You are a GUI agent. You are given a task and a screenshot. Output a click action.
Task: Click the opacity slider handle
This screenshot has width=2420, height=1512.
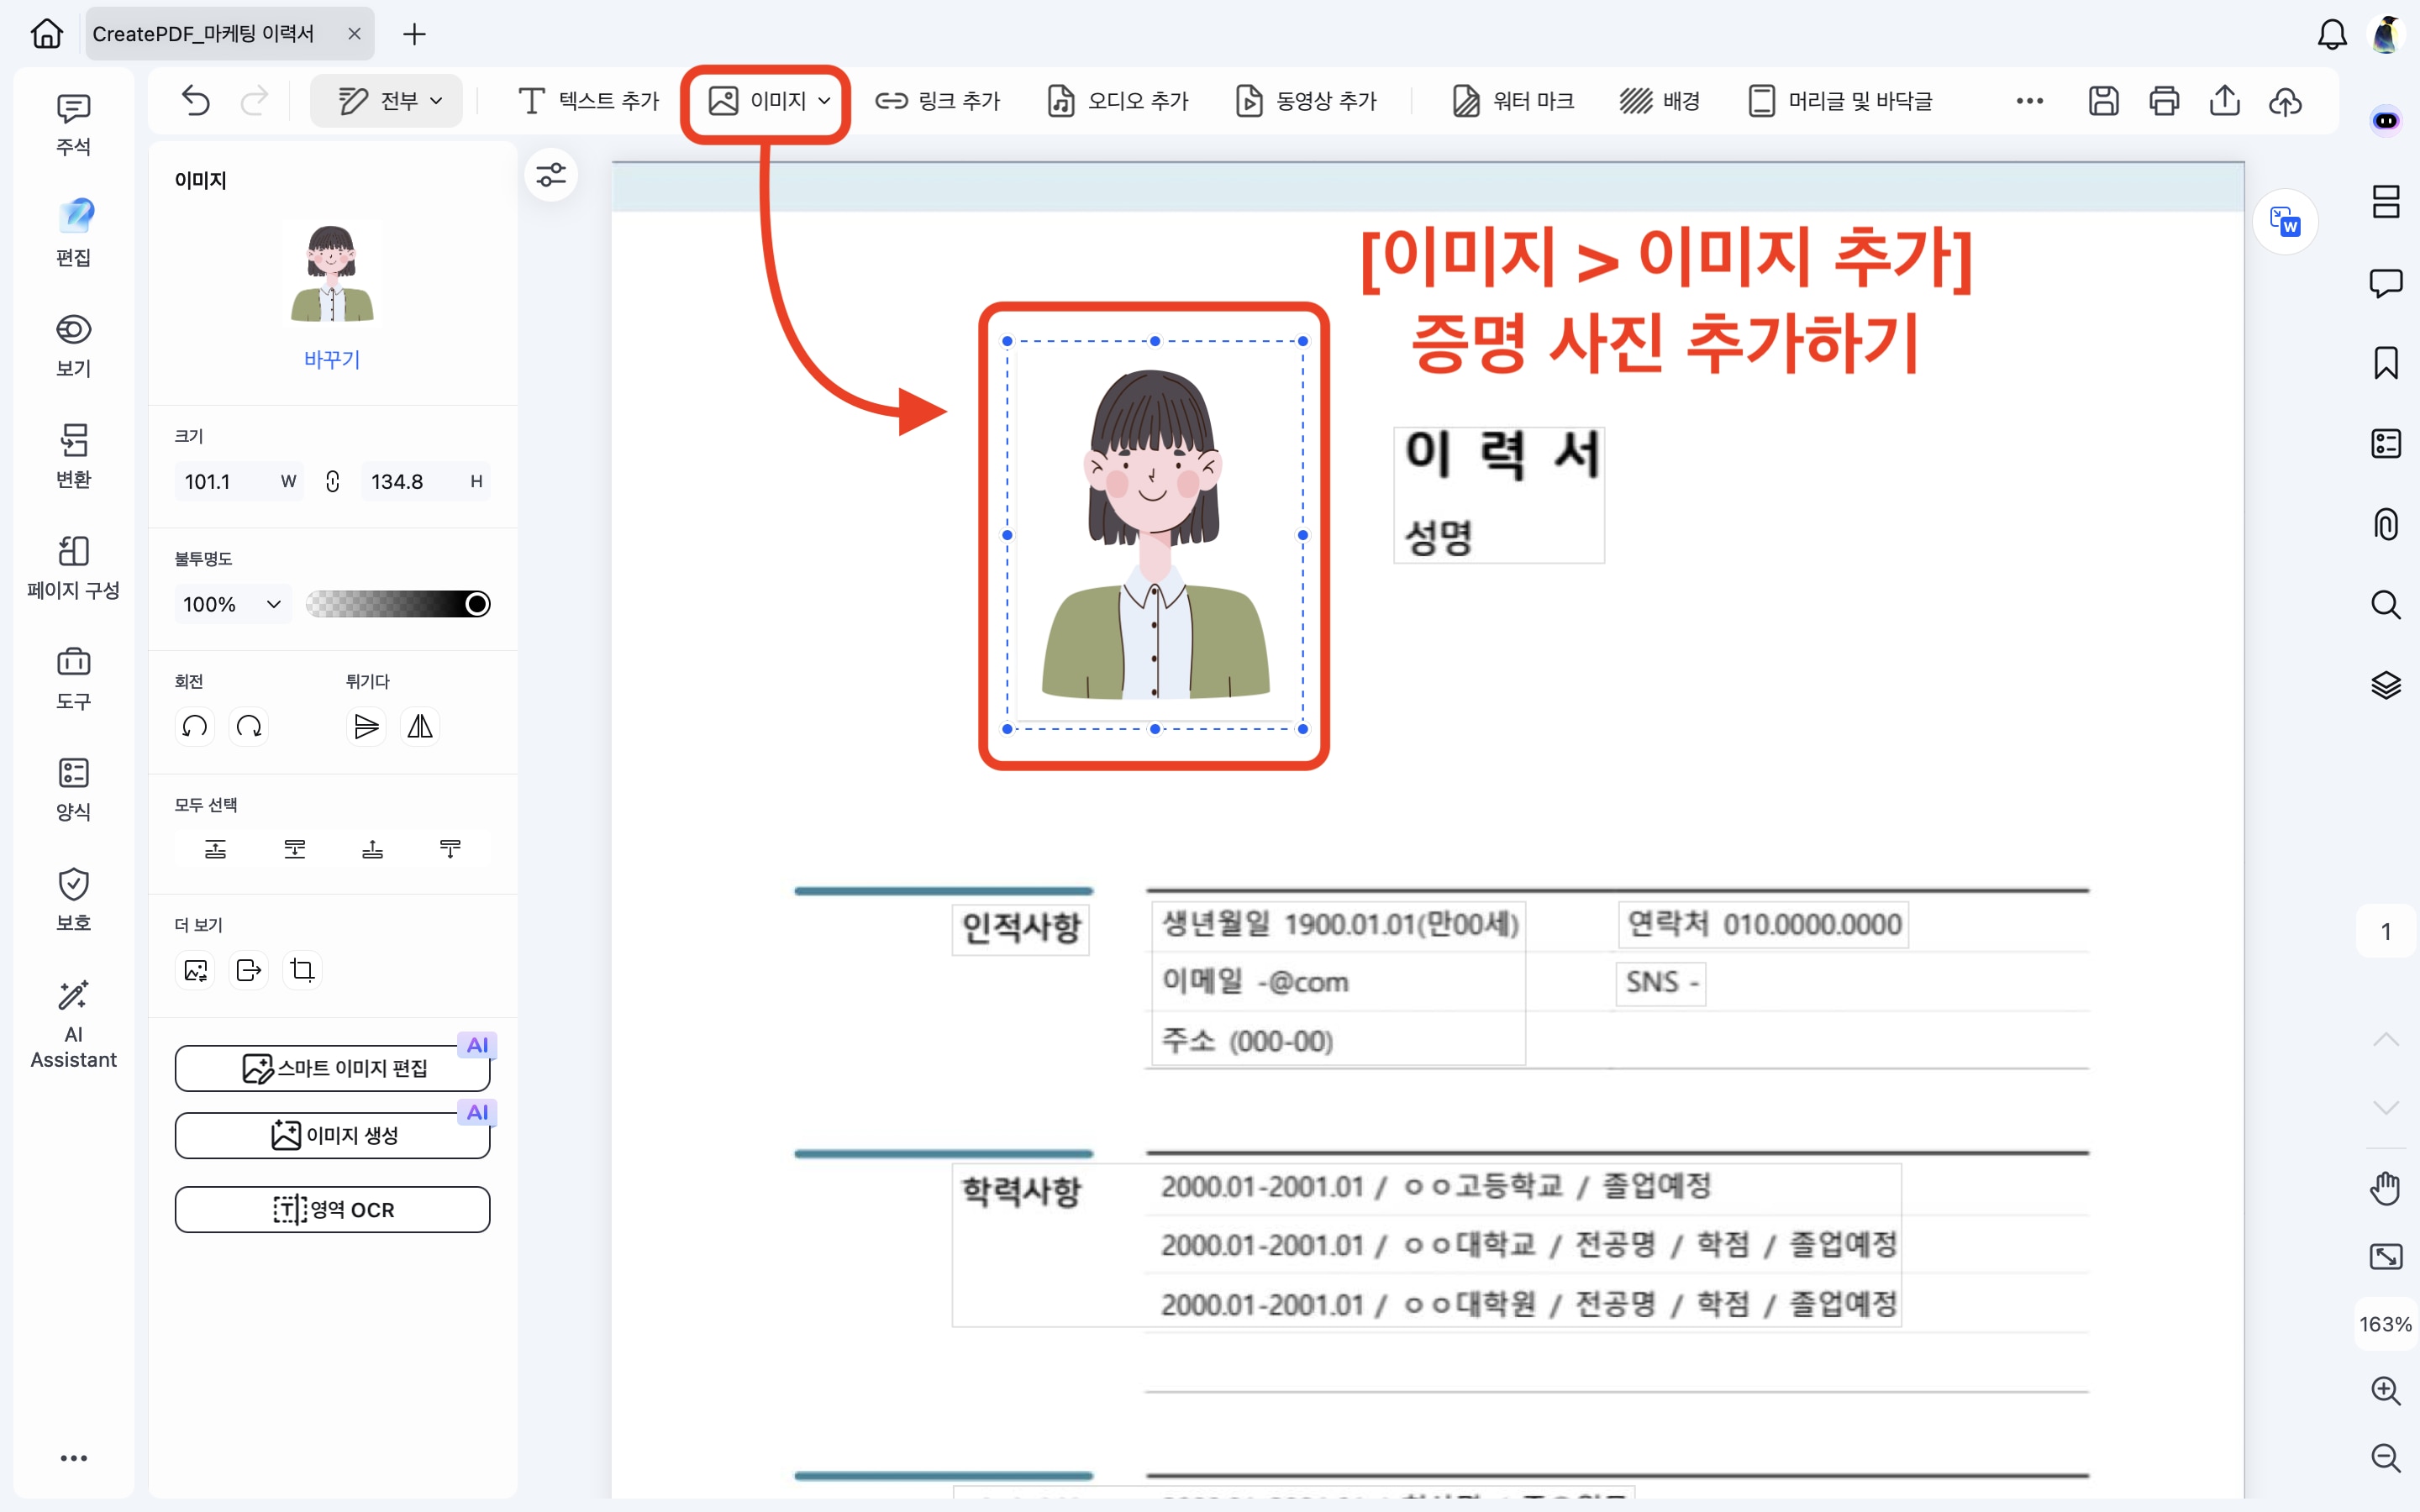478,604
